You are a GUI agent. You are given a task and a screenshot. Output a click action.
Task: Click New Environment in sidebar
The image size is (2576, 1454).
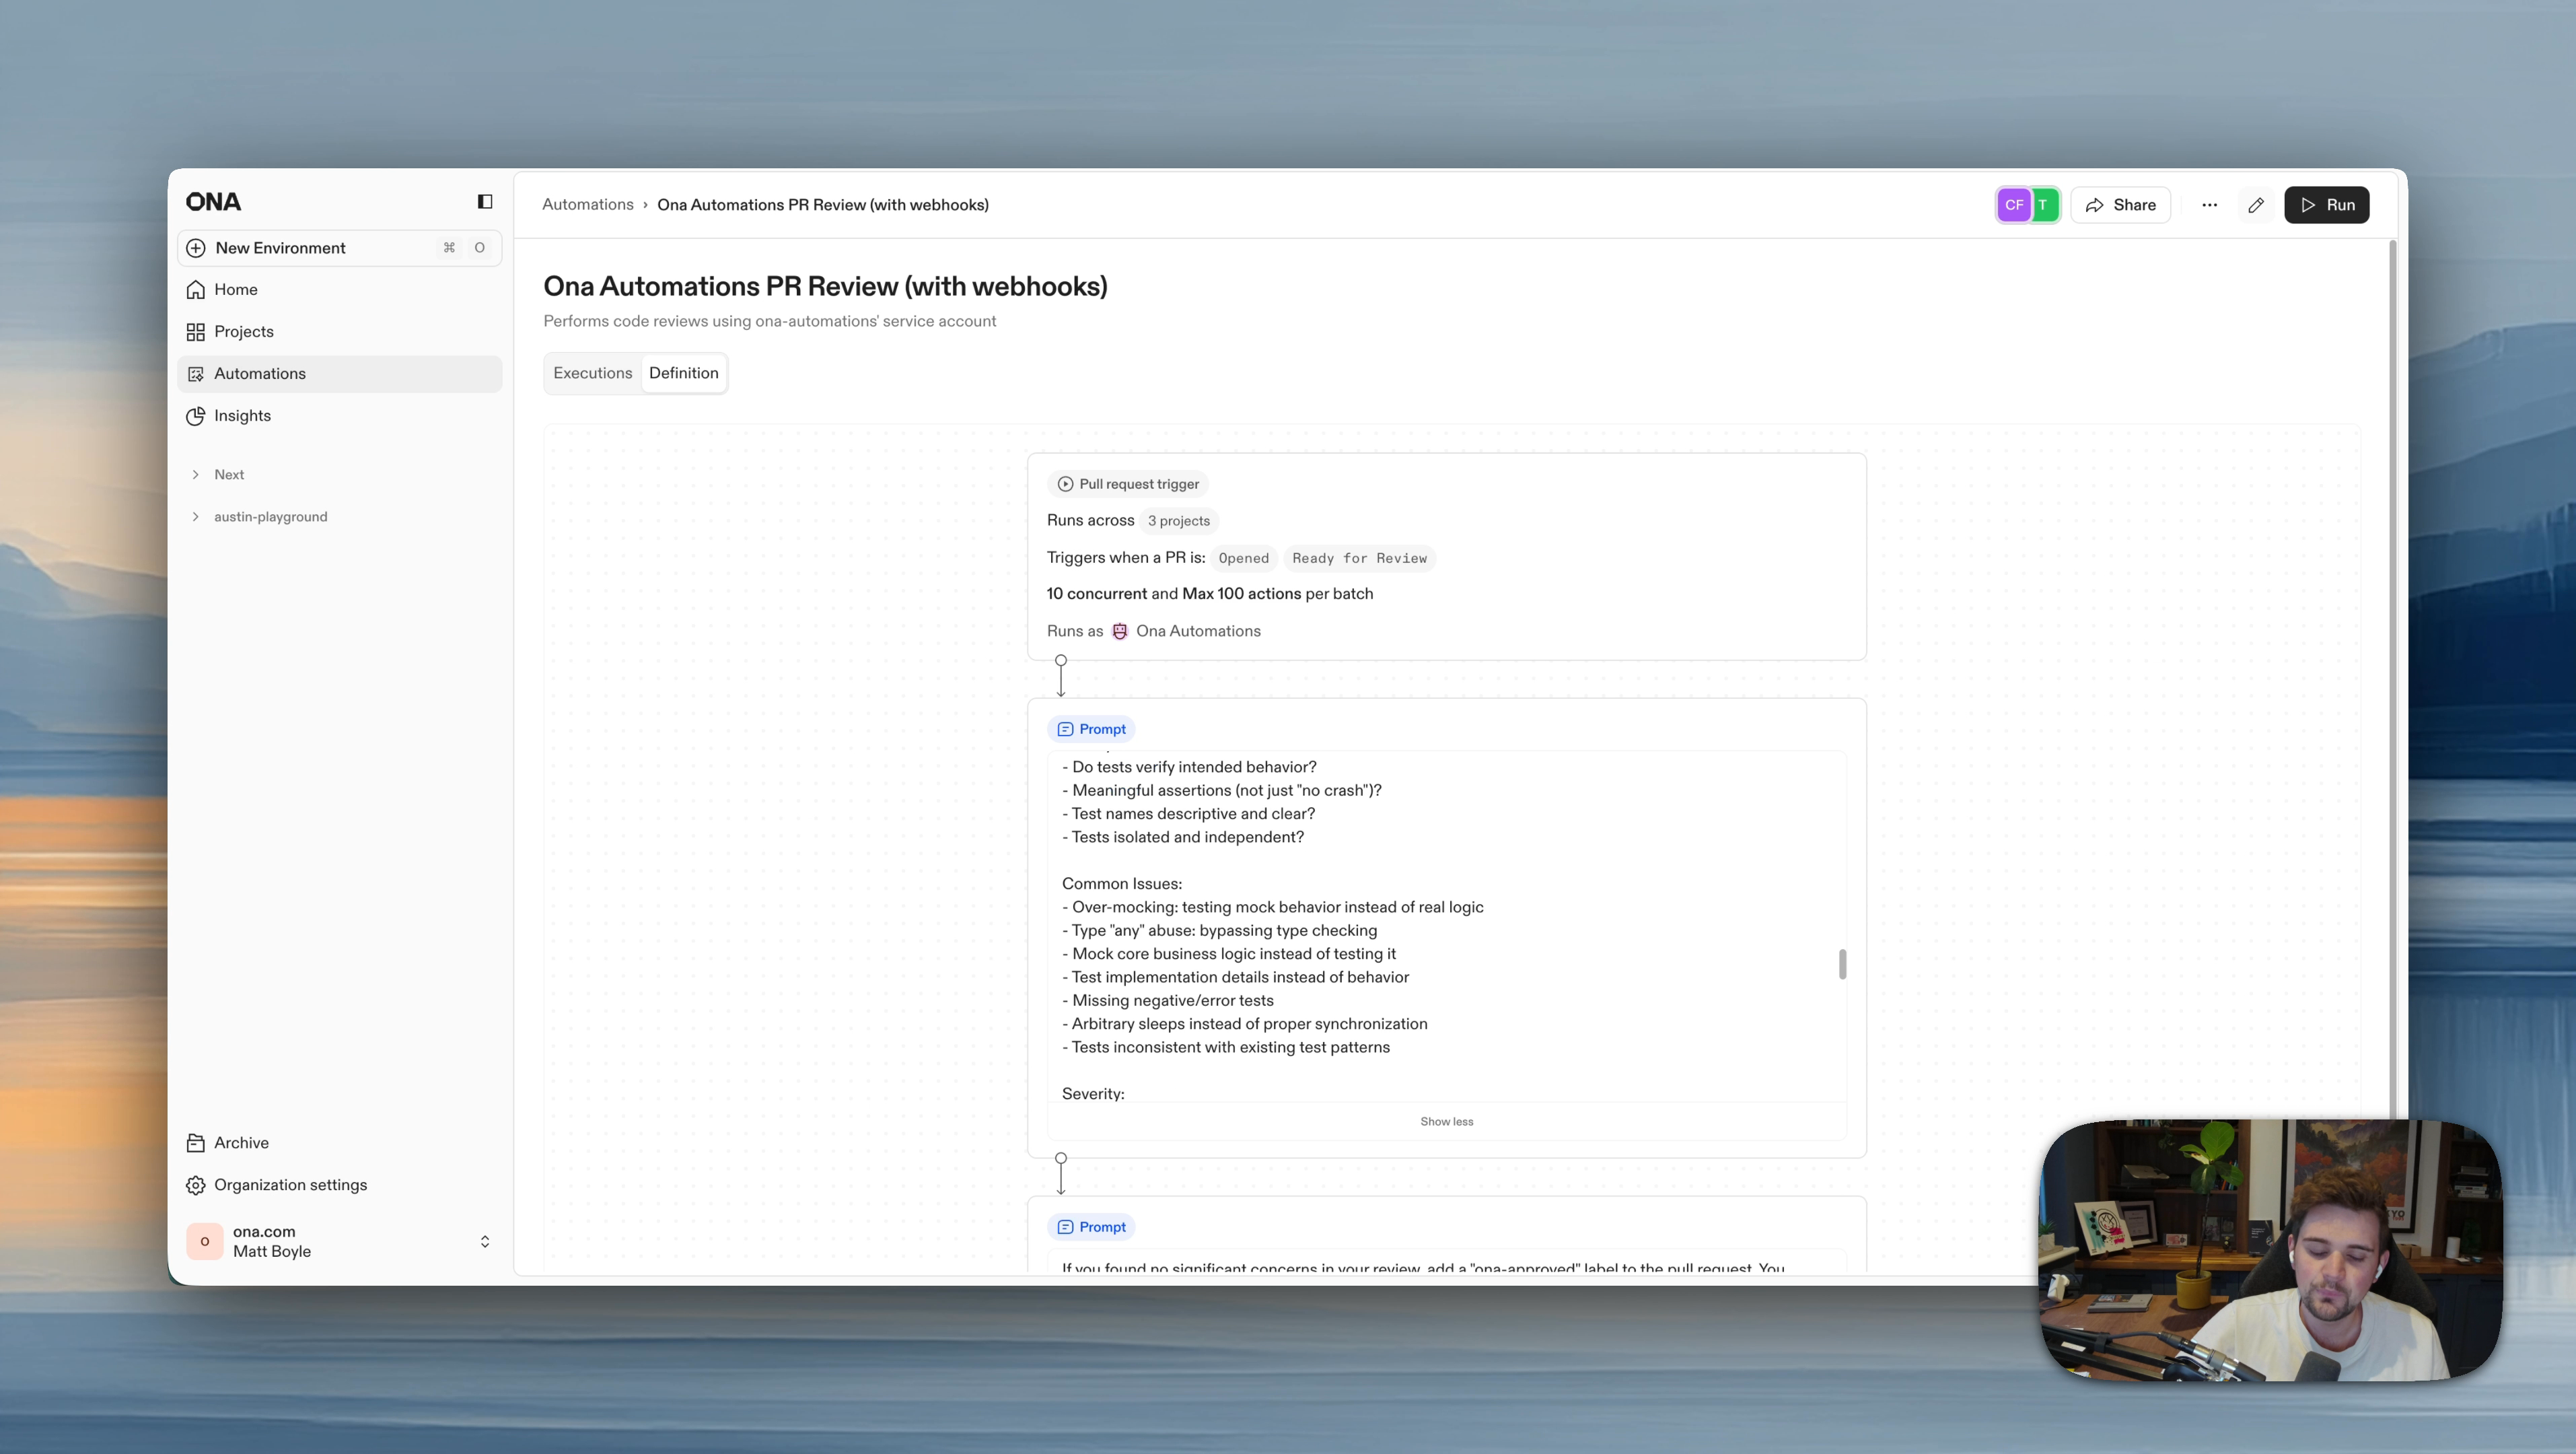pos(280,248)
